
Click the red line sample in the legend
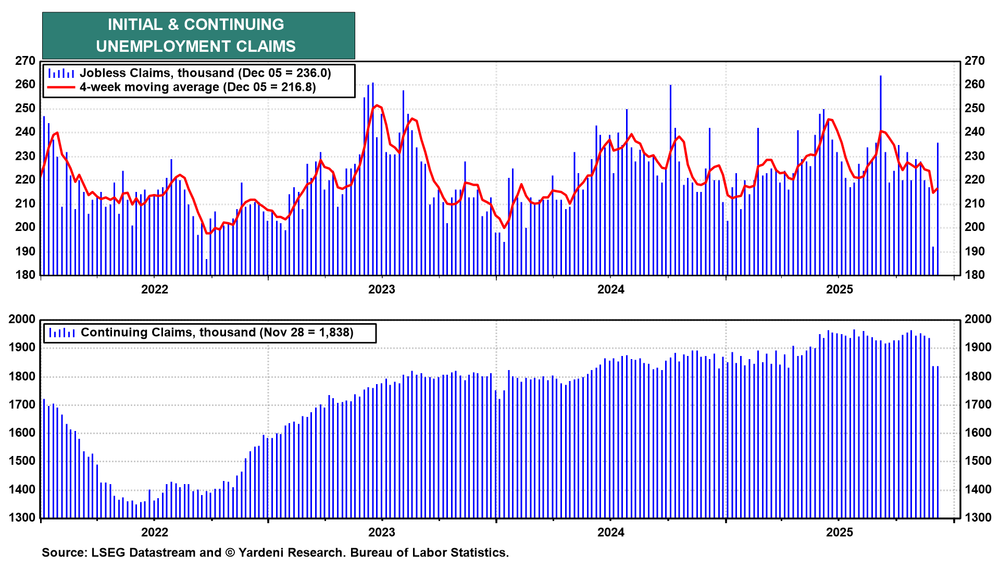click(61, 88)
